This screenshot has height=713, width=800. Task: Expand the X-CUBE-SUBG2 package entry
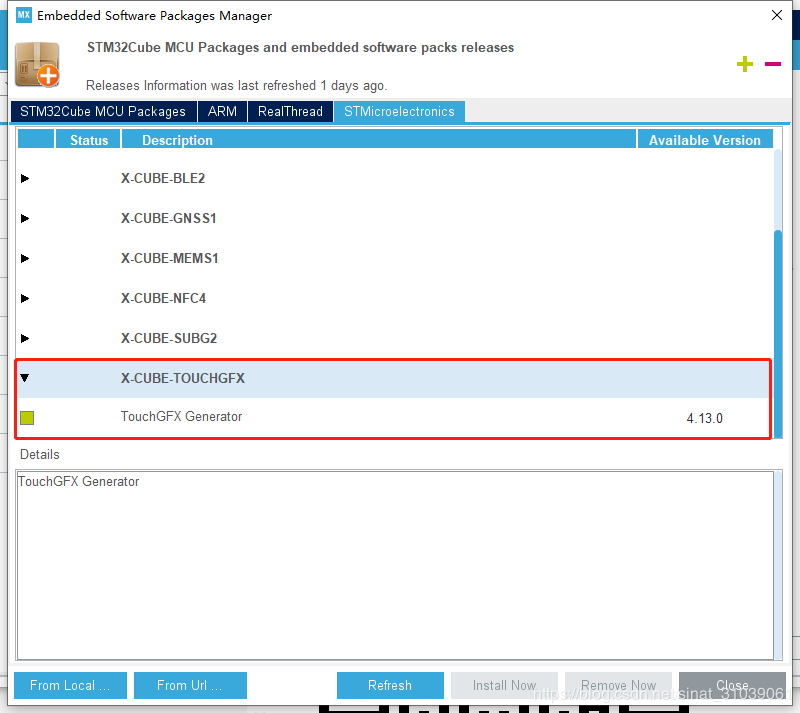point(24,338)
